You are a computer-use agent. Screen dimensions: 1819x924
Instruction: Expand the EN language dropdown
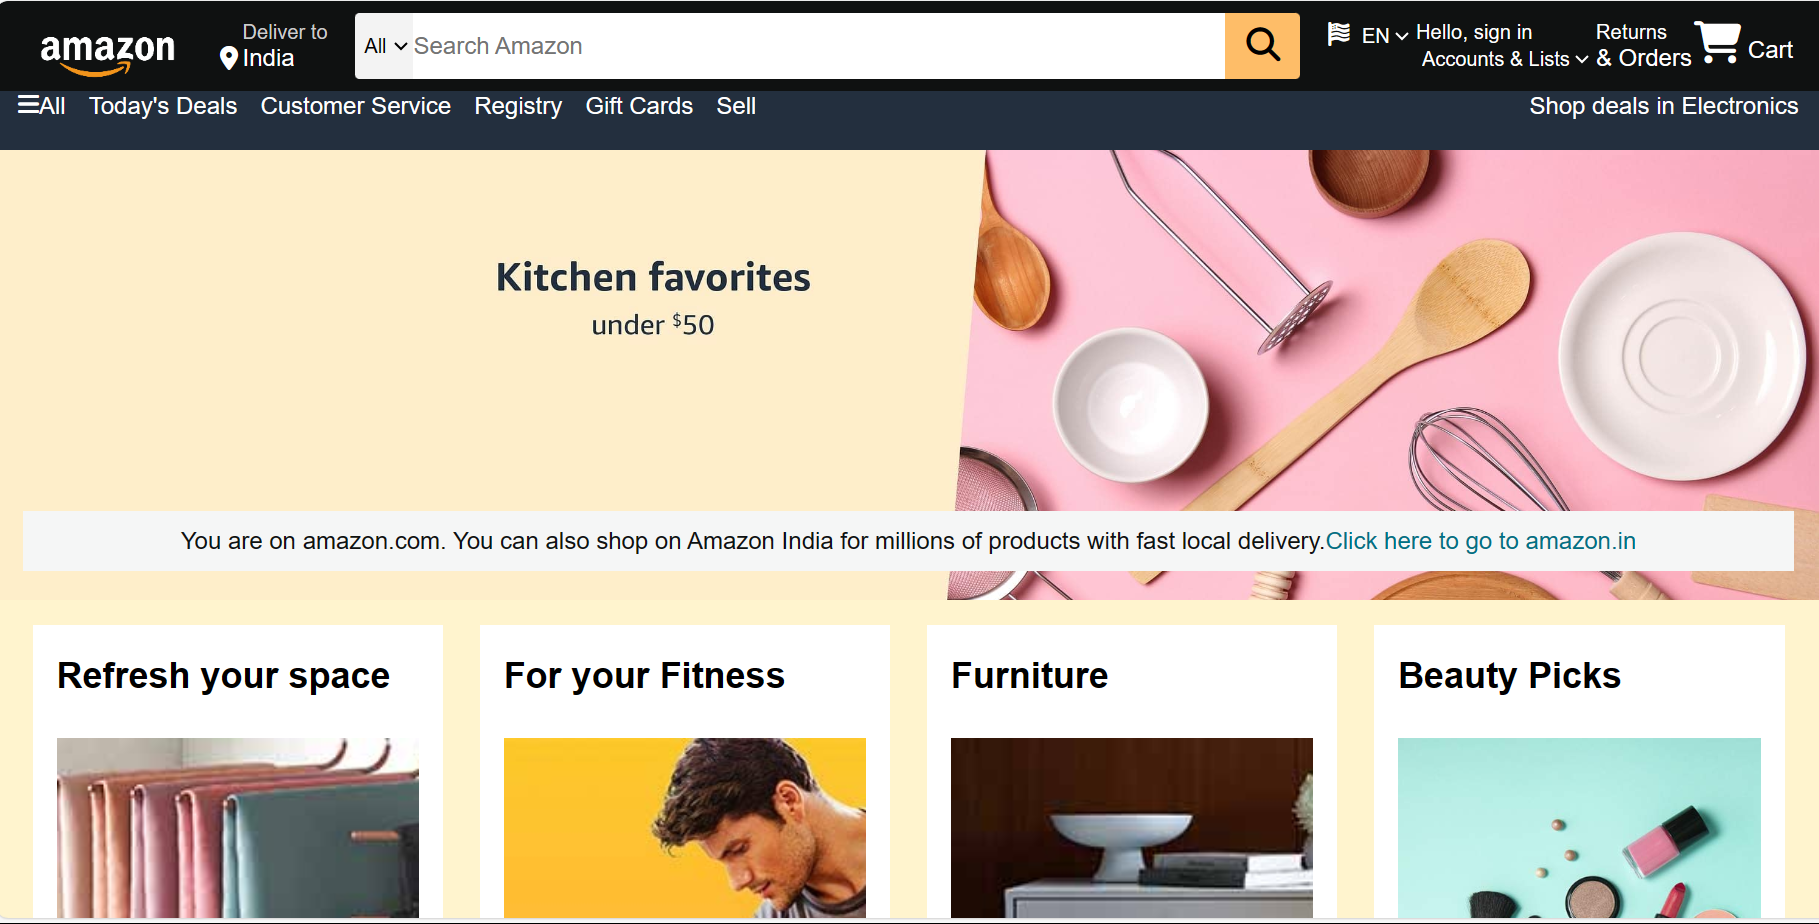pyautogui.click(x=1385, y=36)
